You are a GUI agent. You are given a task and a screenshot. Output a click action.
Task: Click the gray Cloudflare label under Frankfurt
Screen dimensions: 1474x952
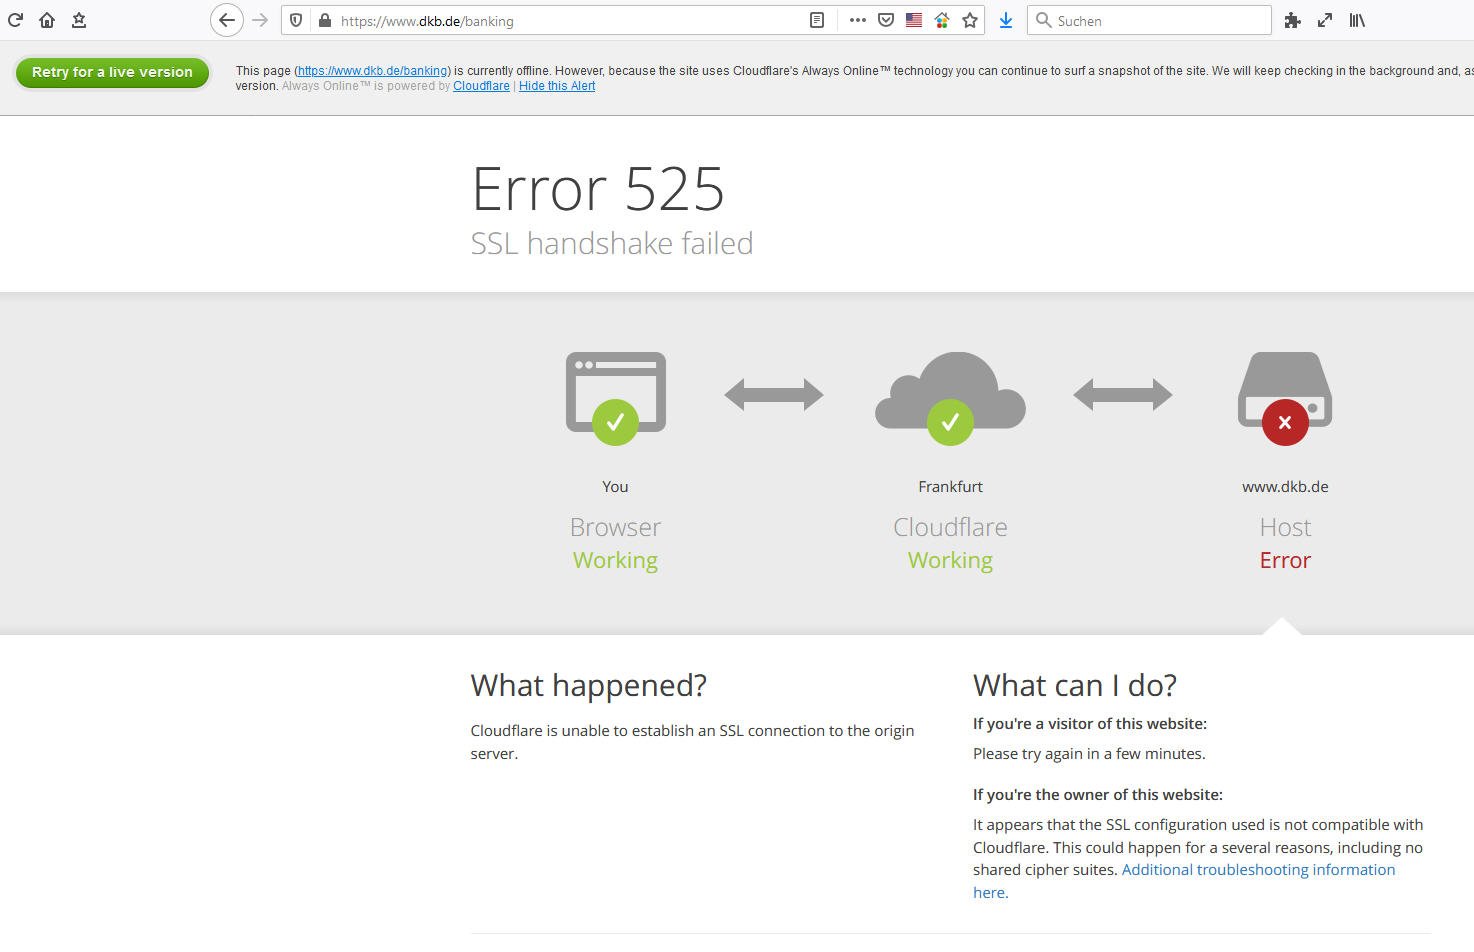950,527
